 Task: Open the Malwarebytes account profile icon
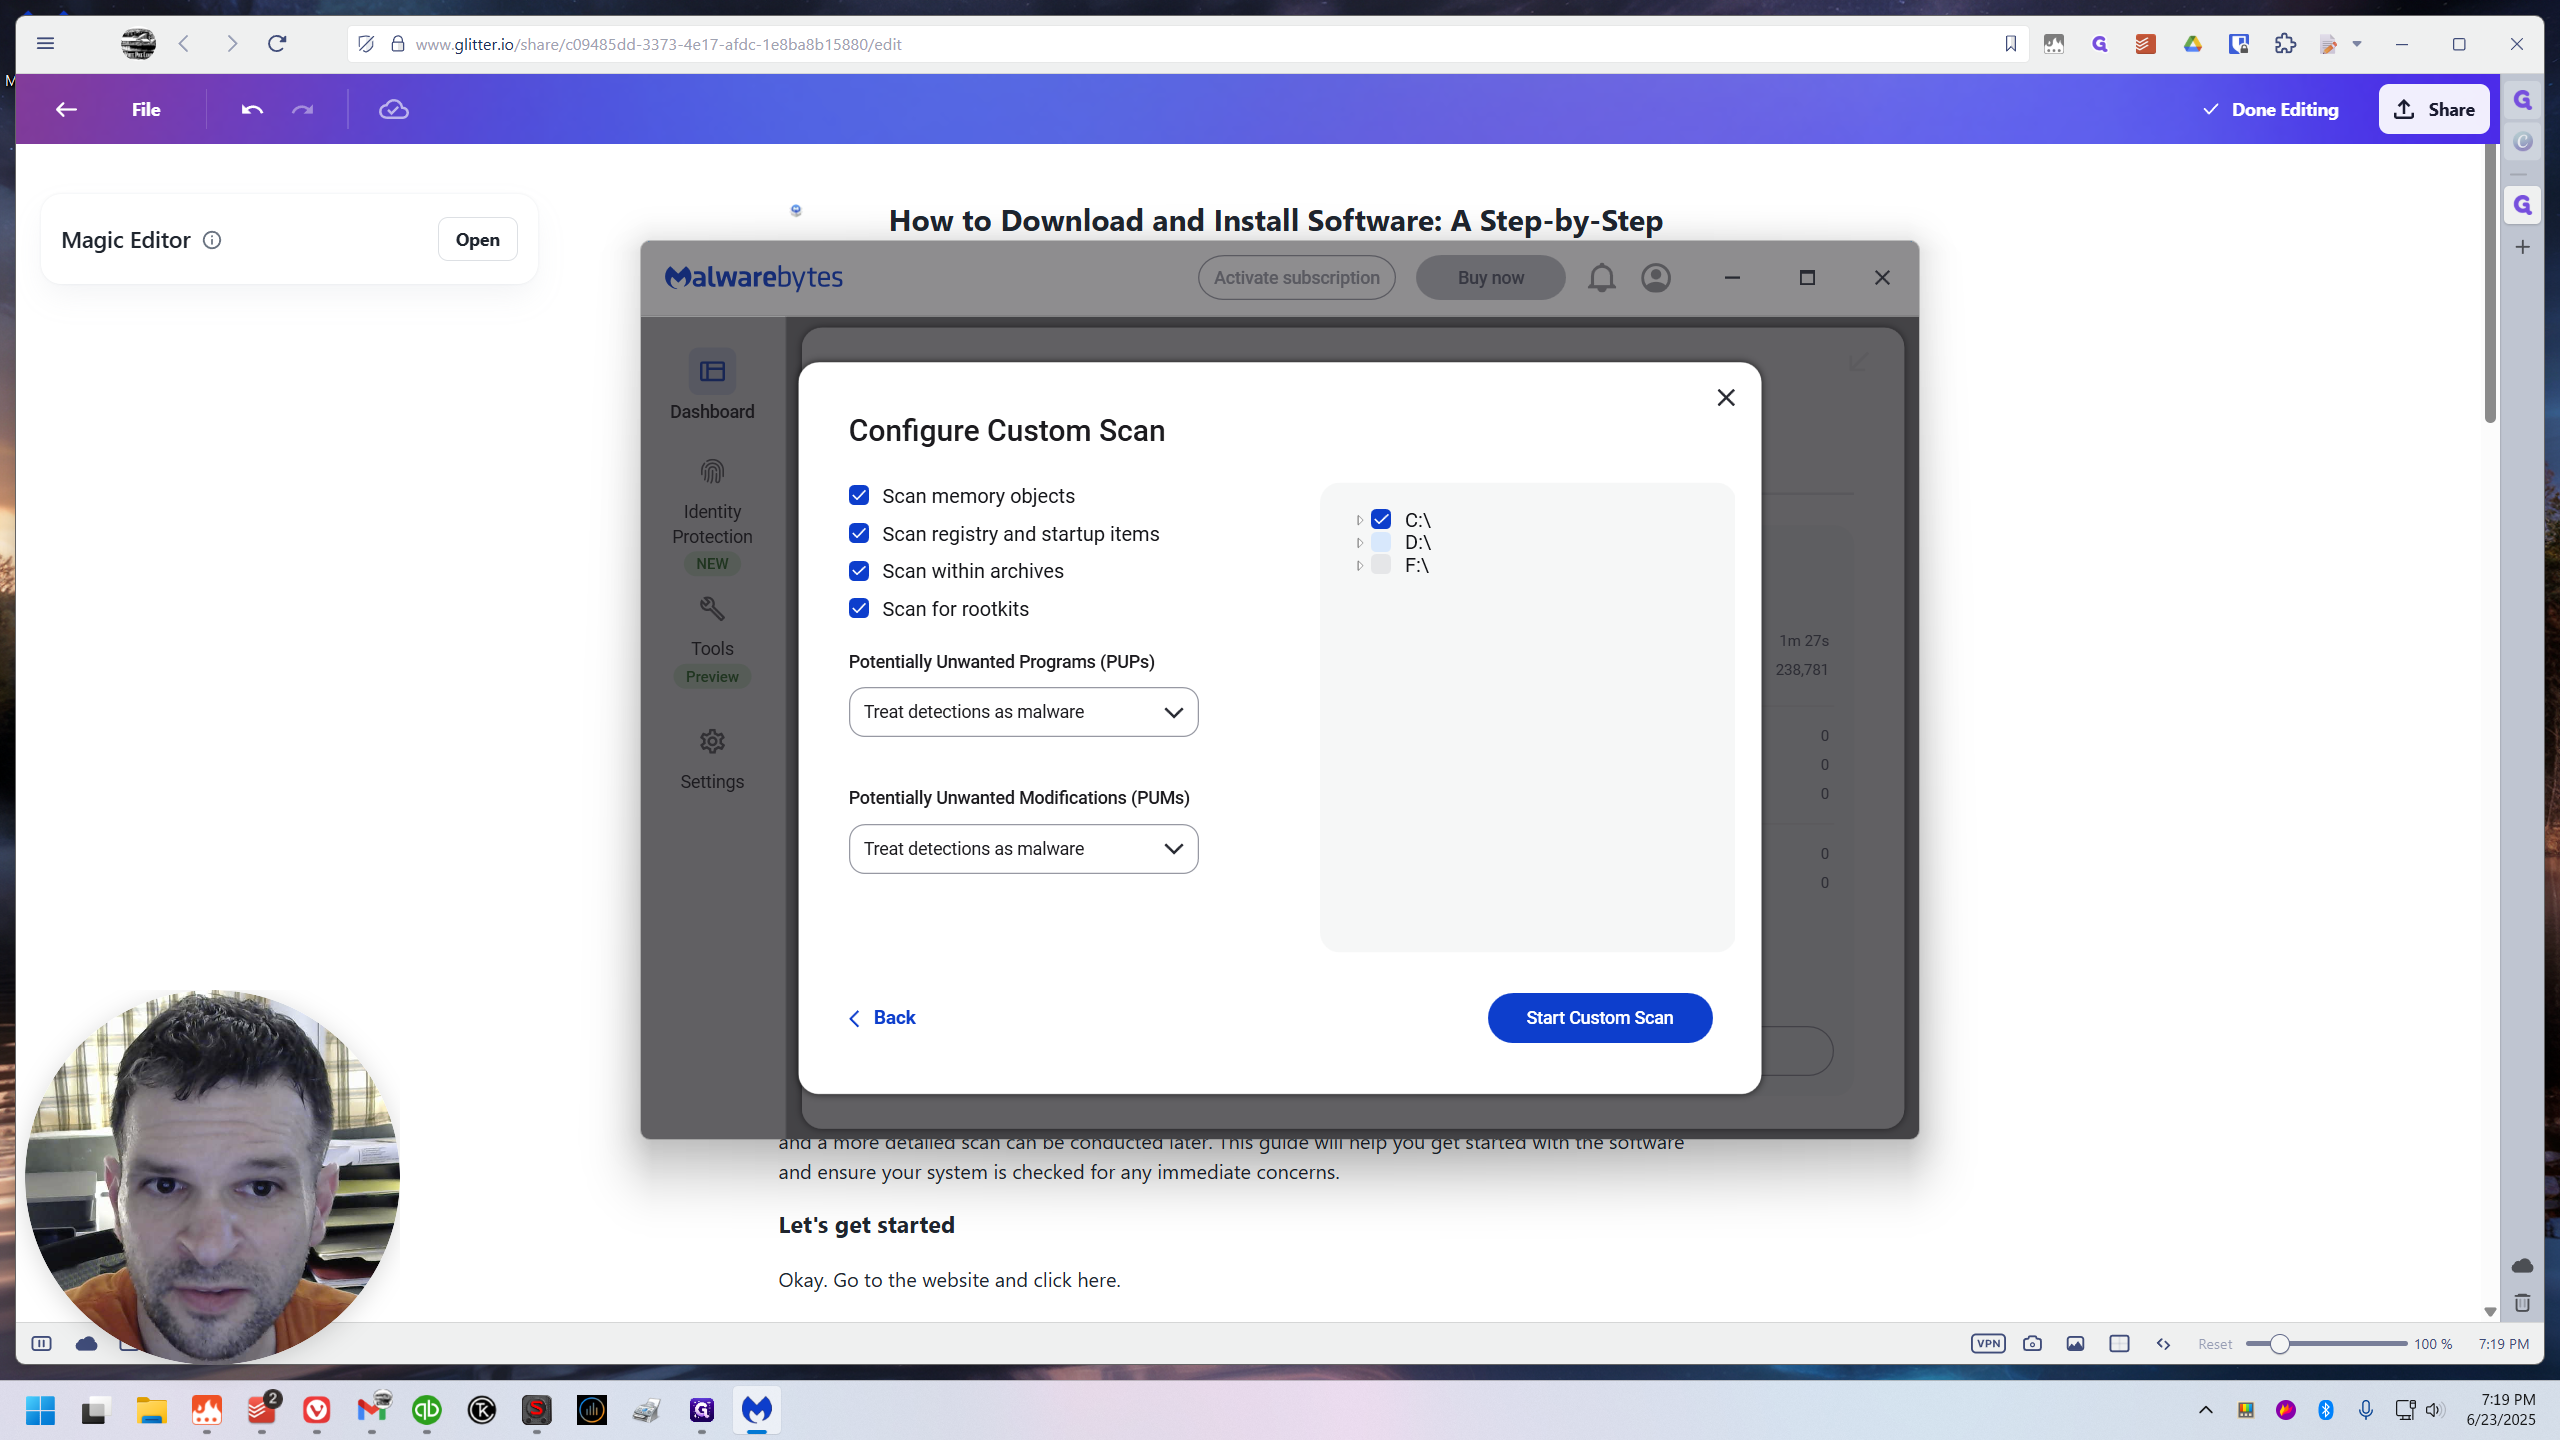click(1656, 277)
